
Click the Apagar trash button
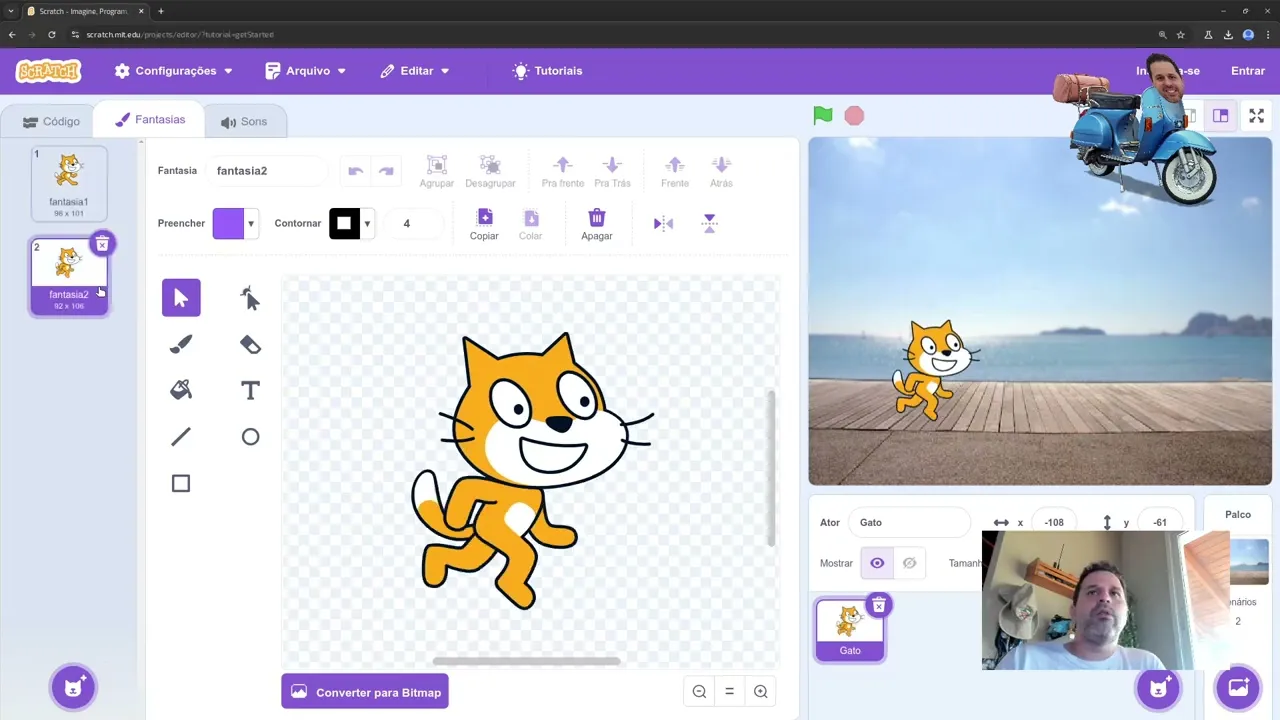[x=597, y=224]
